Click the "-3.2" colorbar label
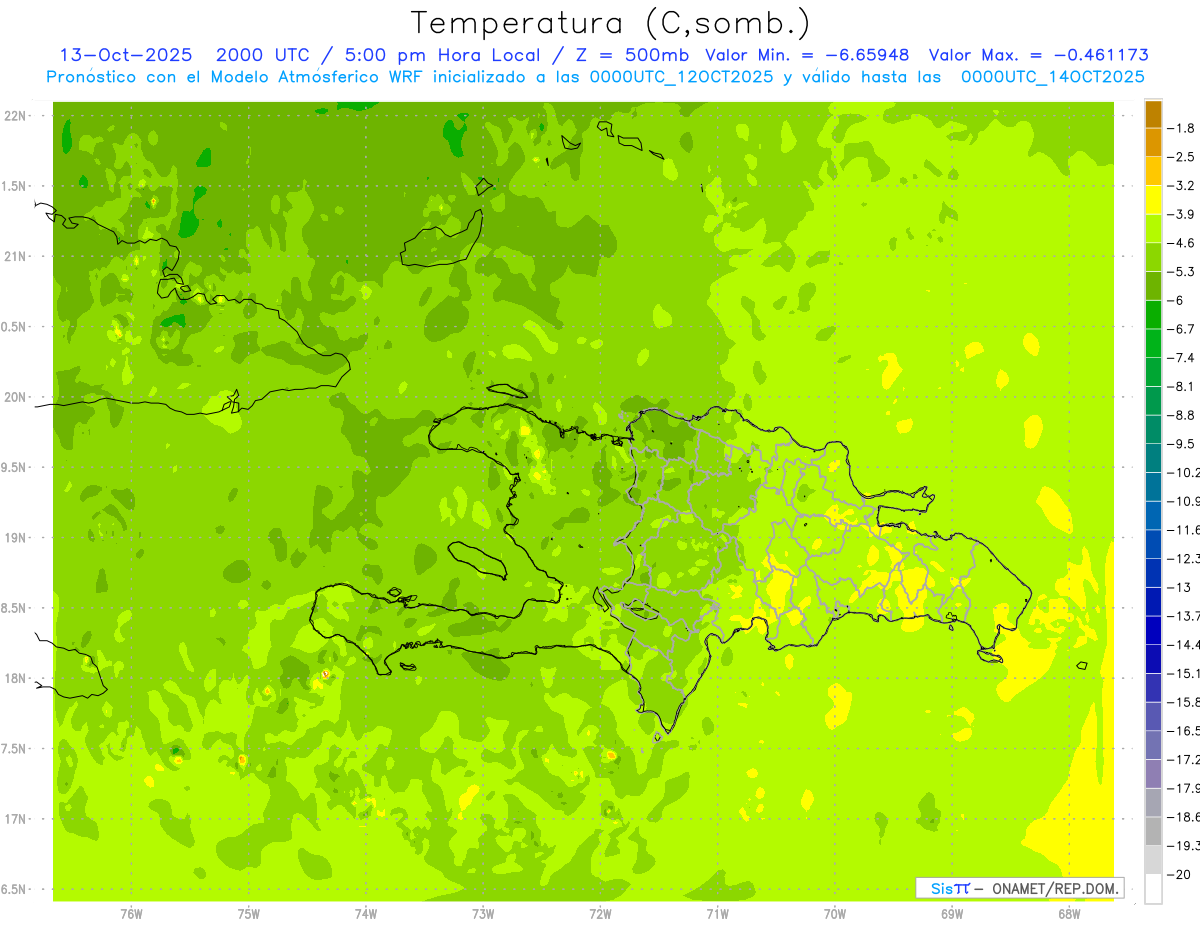Image resolution: width=1200 pixels, height=927 pixels. coord(1183,186)
